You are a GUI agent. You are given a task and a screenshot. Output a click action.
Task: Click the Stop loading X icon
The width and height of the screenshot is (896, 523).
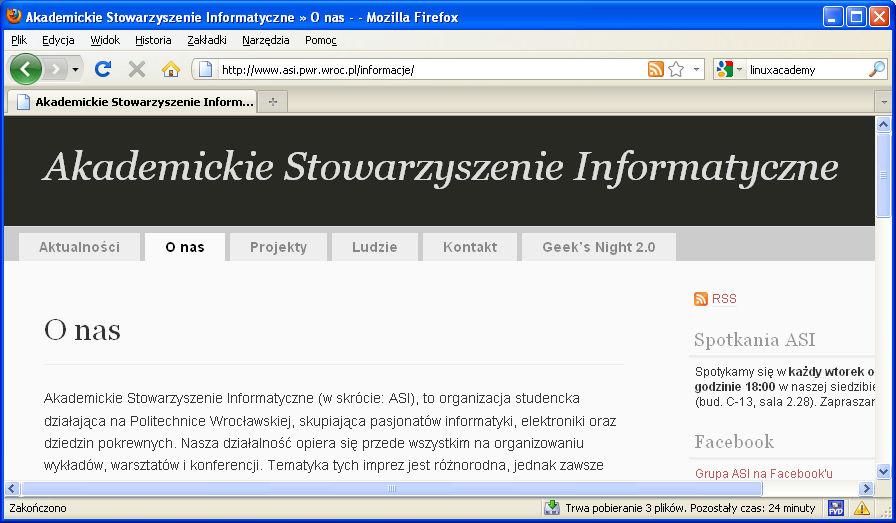pyautogui.click(x=137, y=69)
